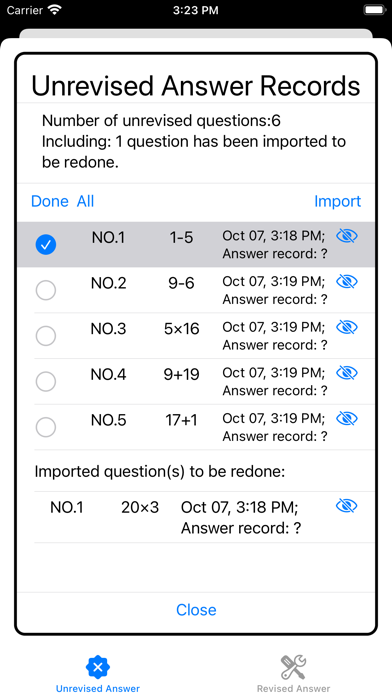Screen dimensions: 392x696
Task: Uncheck the selected NO.1 checkmark circle
Action: (x=46, y=244)
